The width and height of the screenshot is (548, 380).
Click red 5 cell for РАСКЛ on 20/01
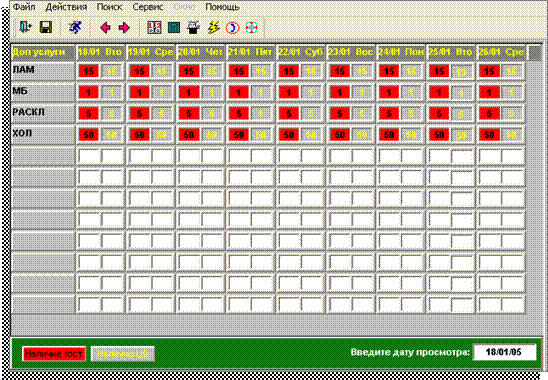(189, 114)
